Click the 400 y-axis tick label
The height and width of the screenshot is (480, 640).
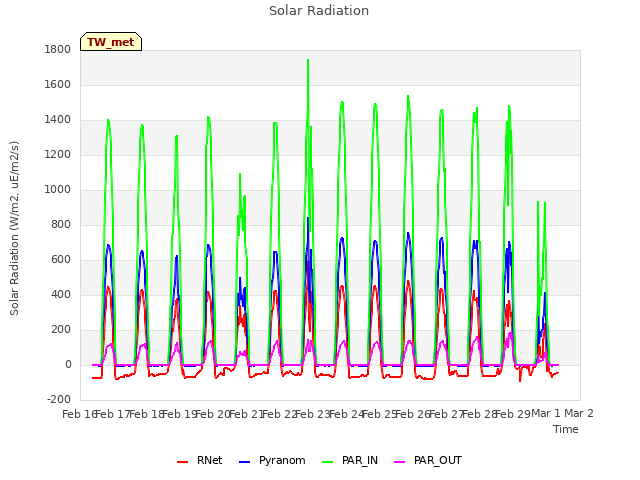[61, 295]
